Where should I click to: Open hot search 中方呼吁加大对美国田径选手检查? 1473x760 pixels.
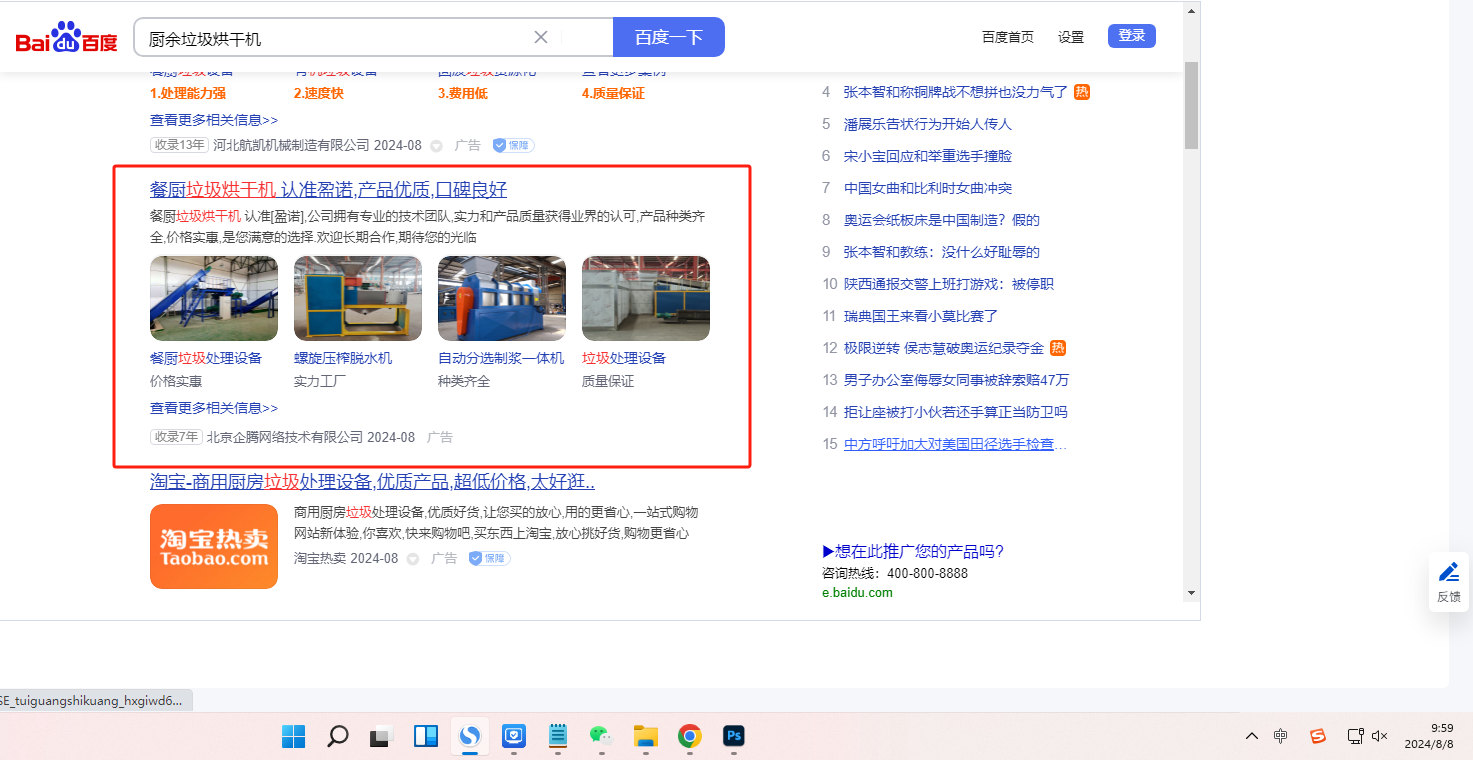tap(955, 444)
